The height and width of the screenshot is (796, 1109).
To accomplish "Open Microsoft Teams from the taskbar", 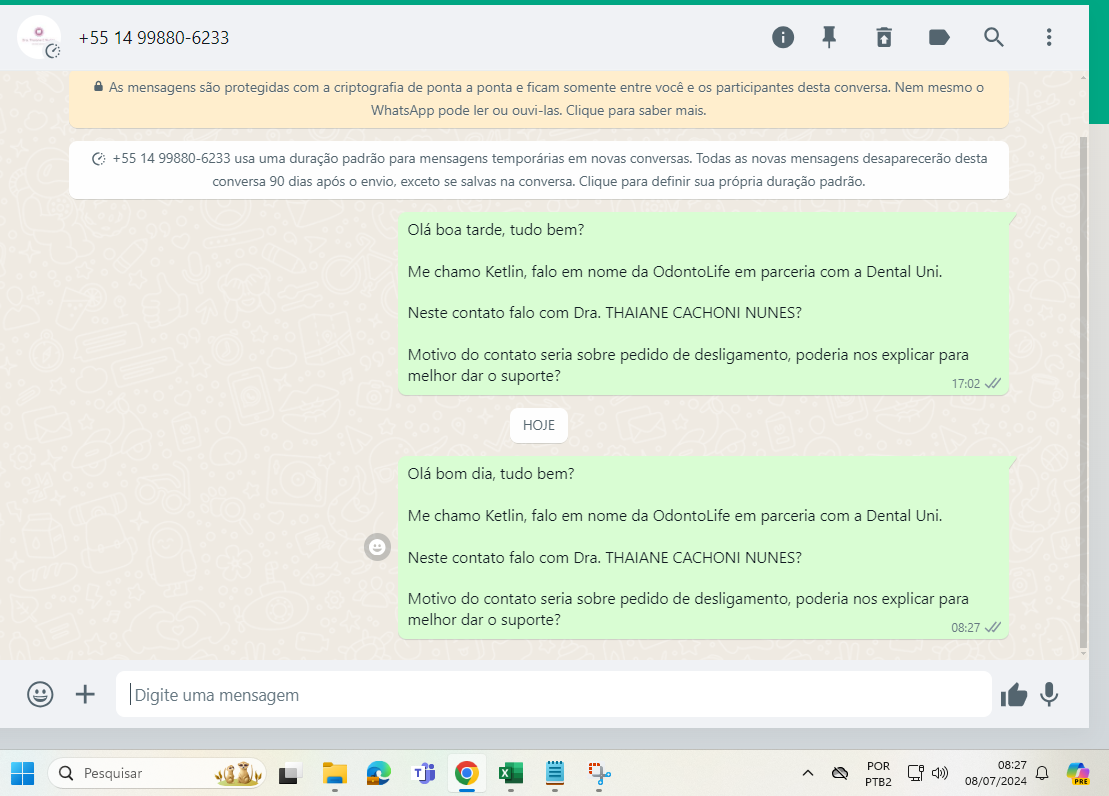I will 423,773.
